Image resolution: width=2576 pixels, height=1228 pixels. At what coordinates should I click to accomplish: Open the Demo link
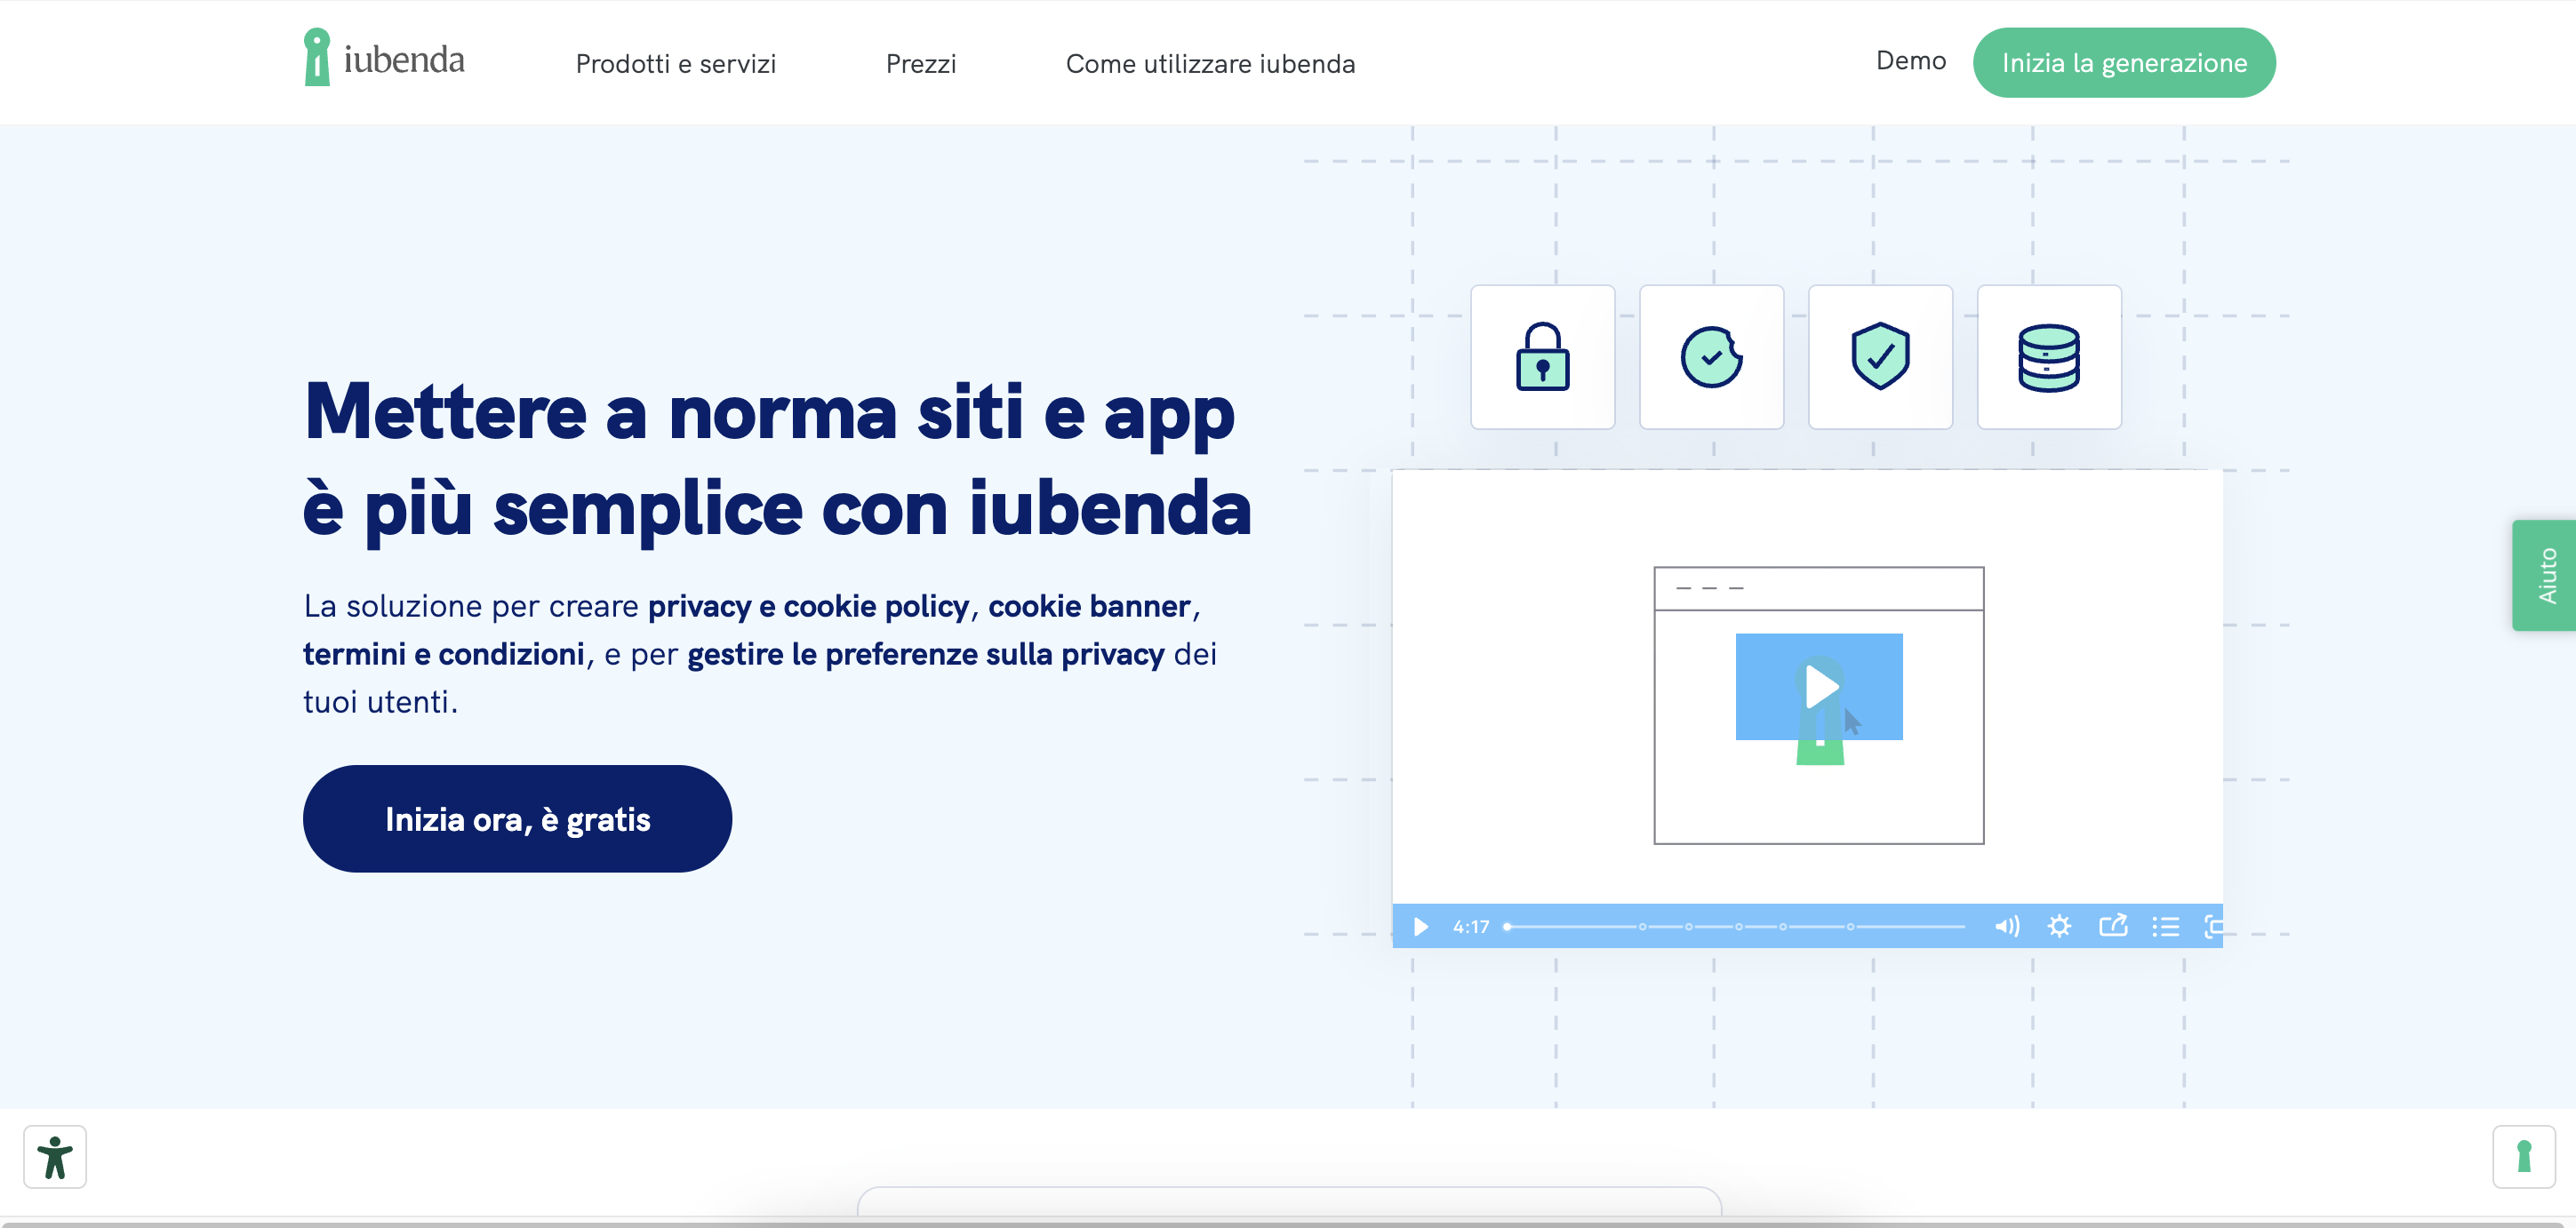1910,61
